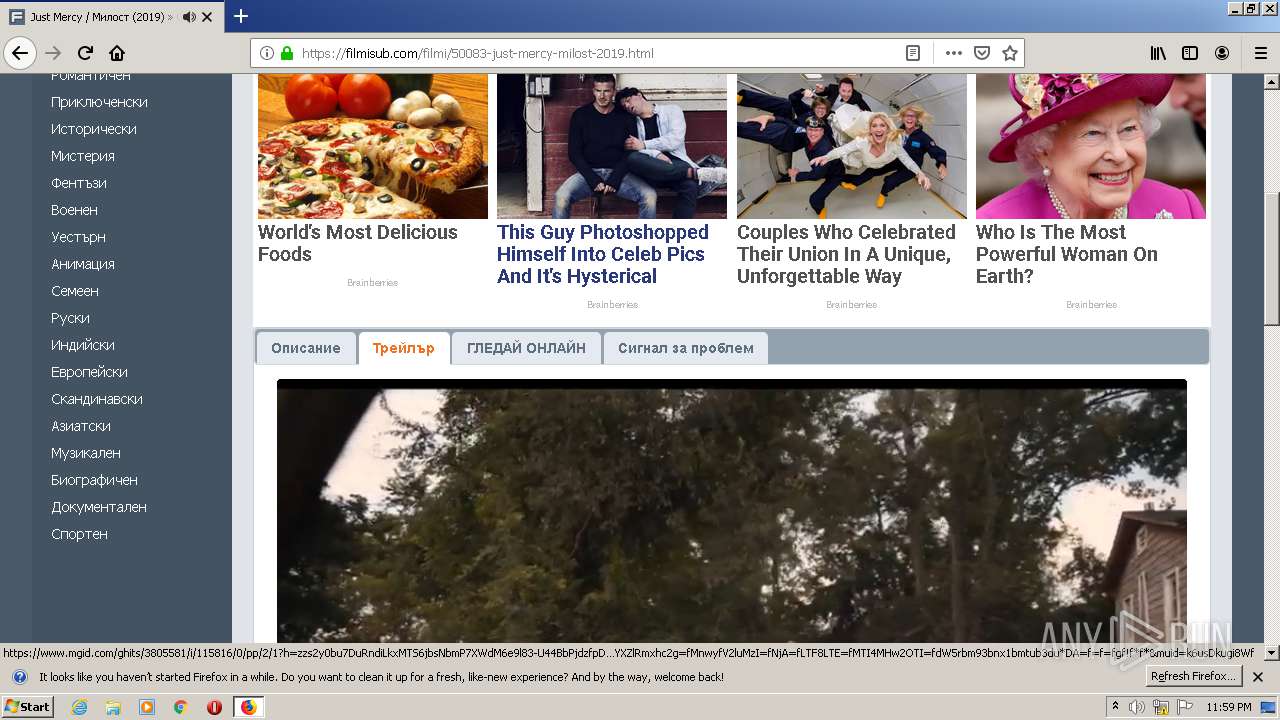1280x720 pixels.
Task: Open media player taskbar icon
Action: coord(147,707)
